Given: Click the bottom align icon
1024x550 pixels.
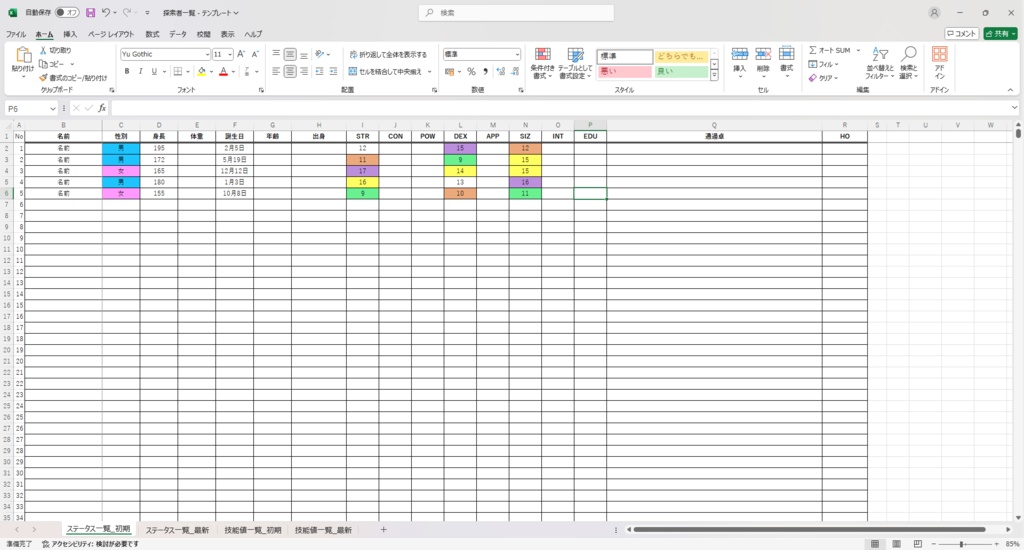Looking at the screenshot, I should 304,54.
